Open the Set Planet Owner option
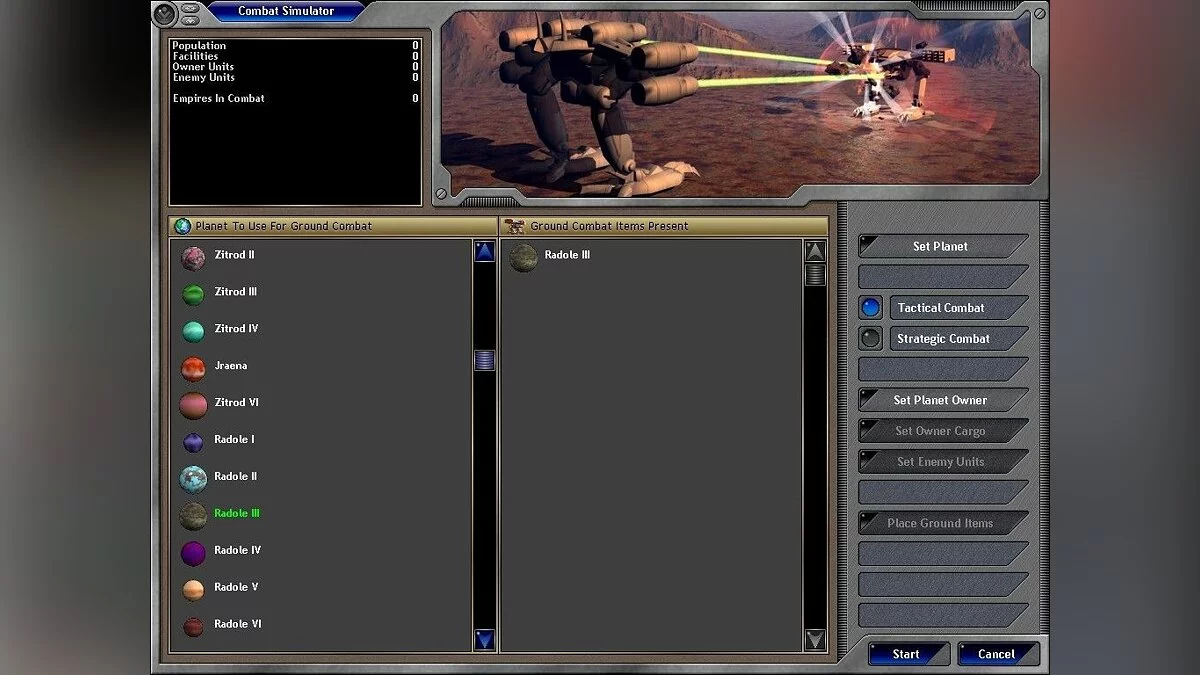1200x675 pixels. (x=942, y=400)
